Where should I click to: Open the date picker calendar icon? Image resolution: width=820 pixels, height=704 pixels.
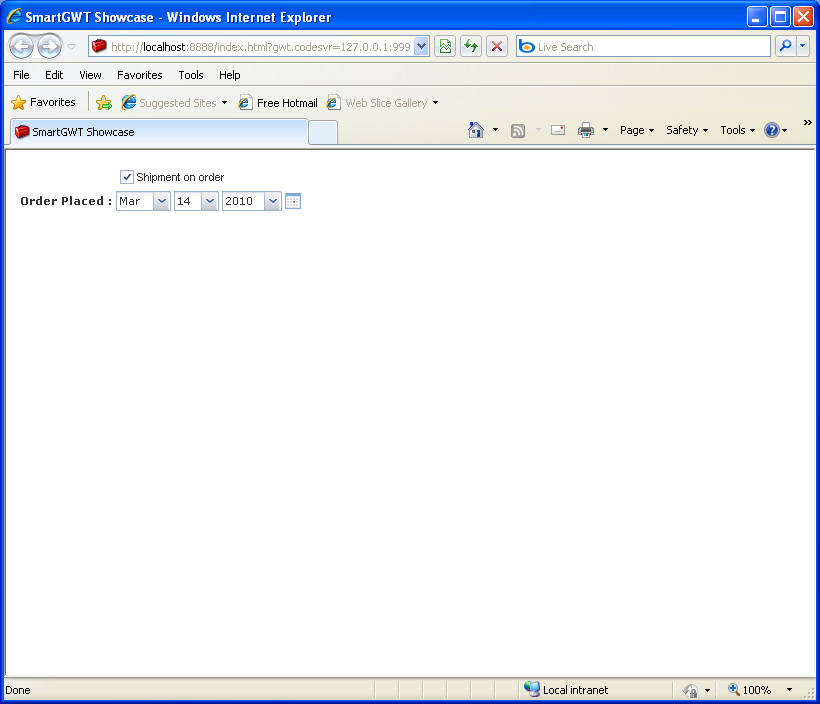click(293, 201)
